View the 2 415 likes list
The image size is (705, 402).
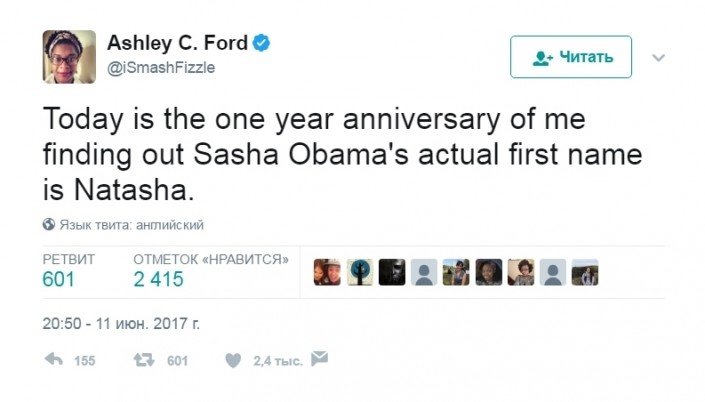click(x=159, y=279)
